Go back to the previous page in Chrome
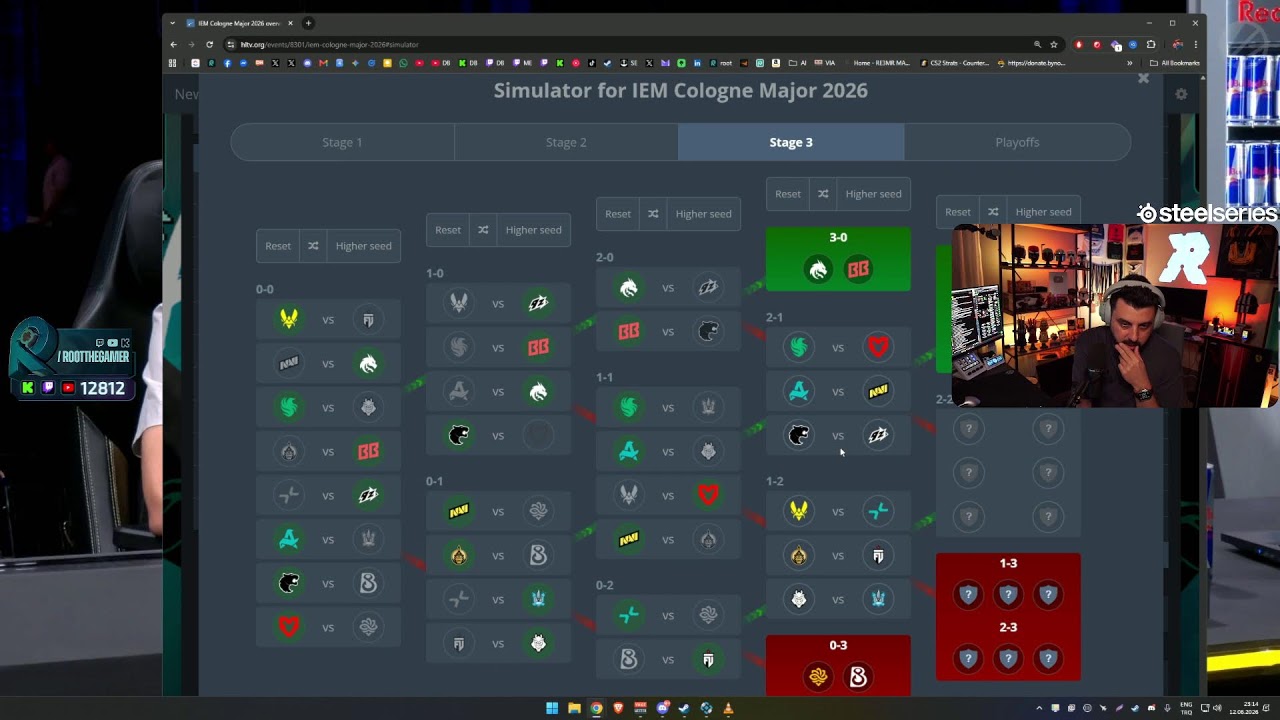Image resolution: width=1280 pixels, height=720 pixels. point(173,44)
